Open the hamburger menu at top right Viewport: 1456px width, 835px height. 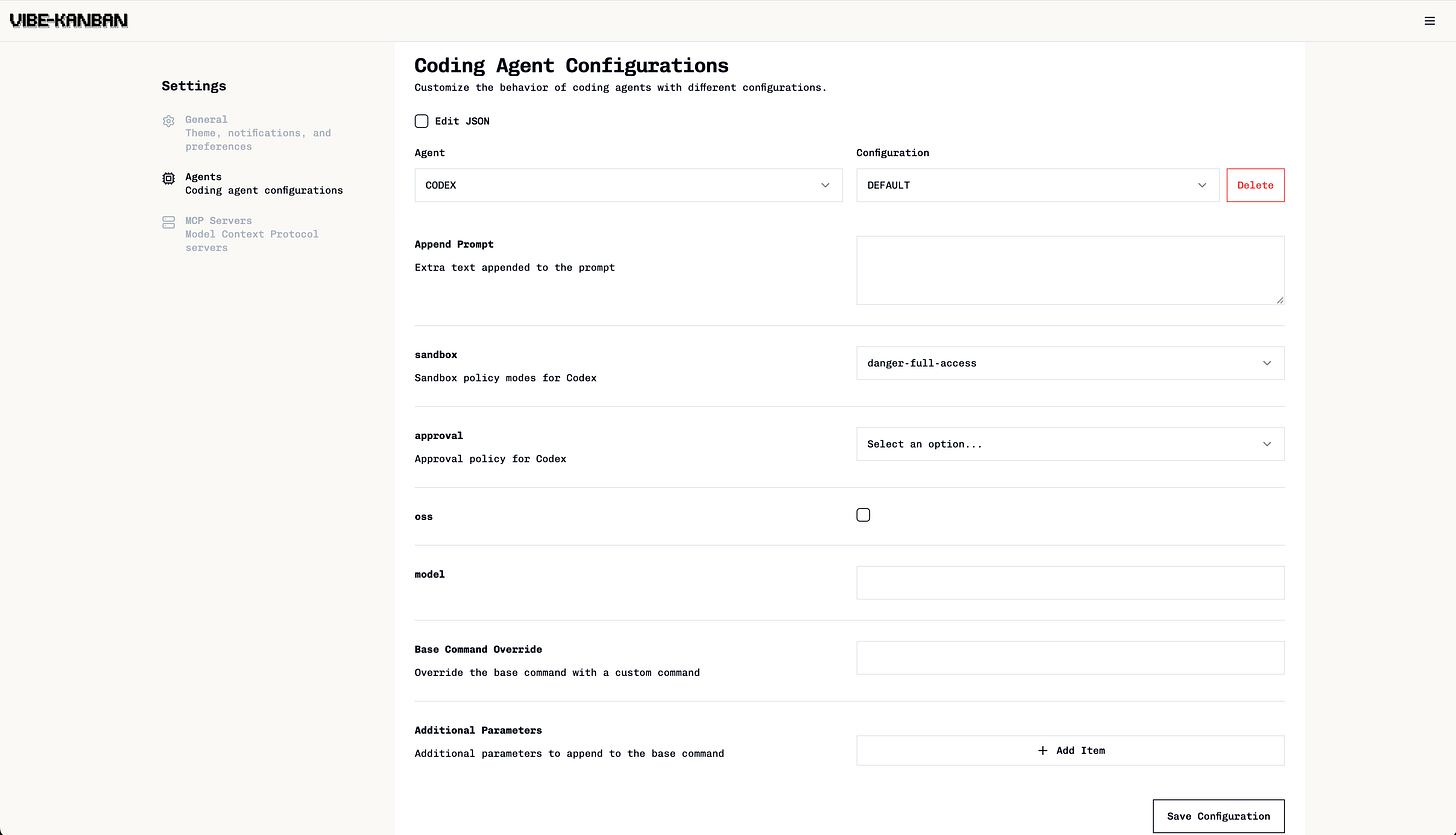tap(1430, 20)
